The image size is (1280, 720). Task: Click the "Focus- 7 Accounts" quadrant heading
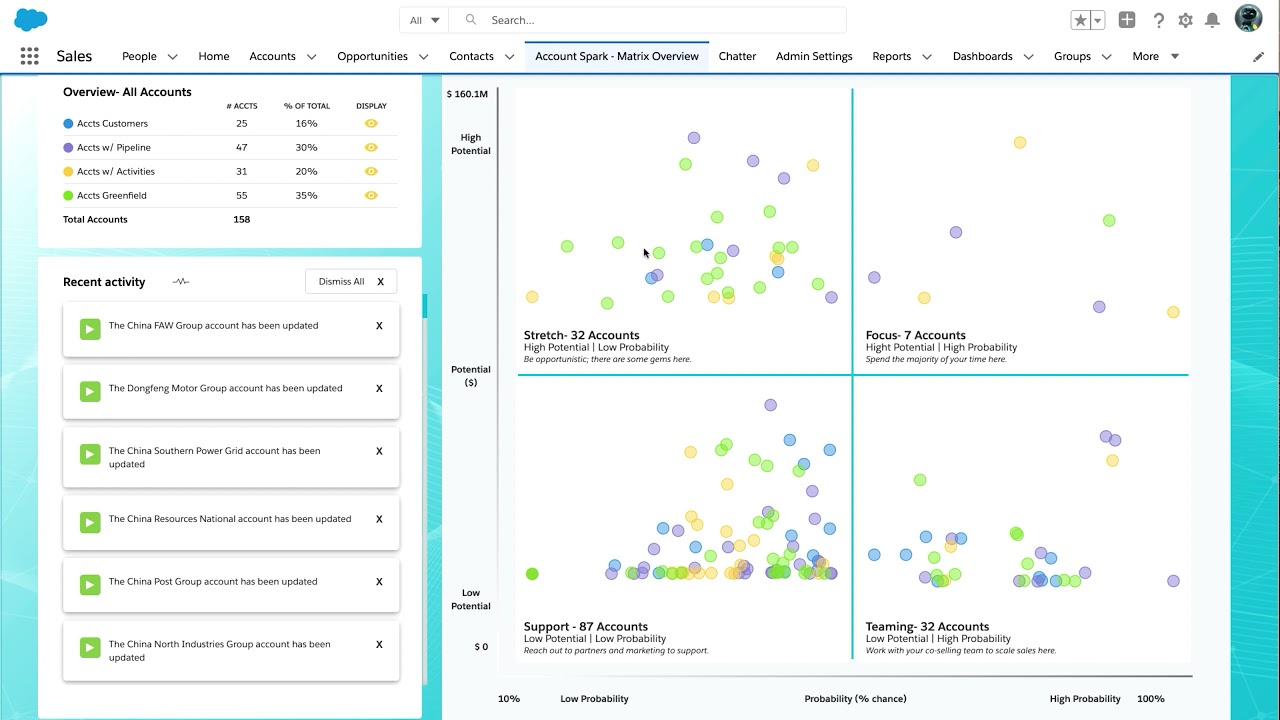coord(916,336)
